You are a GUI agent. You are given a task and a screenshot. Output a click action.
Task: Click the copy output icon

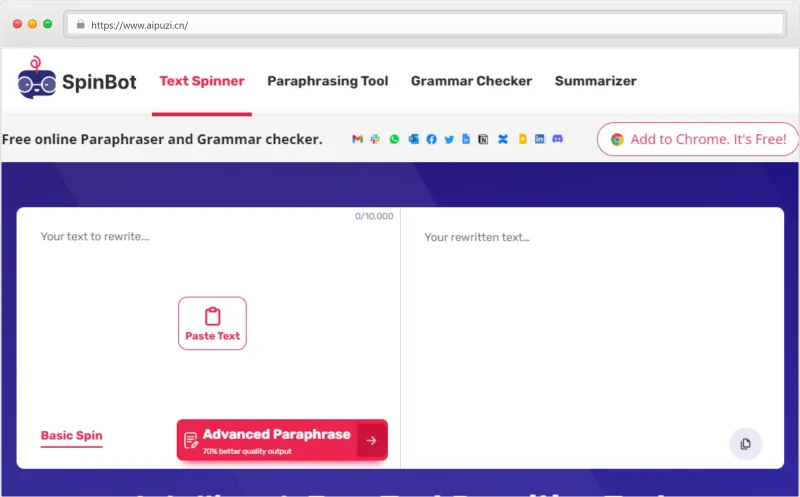coord(745,444)
